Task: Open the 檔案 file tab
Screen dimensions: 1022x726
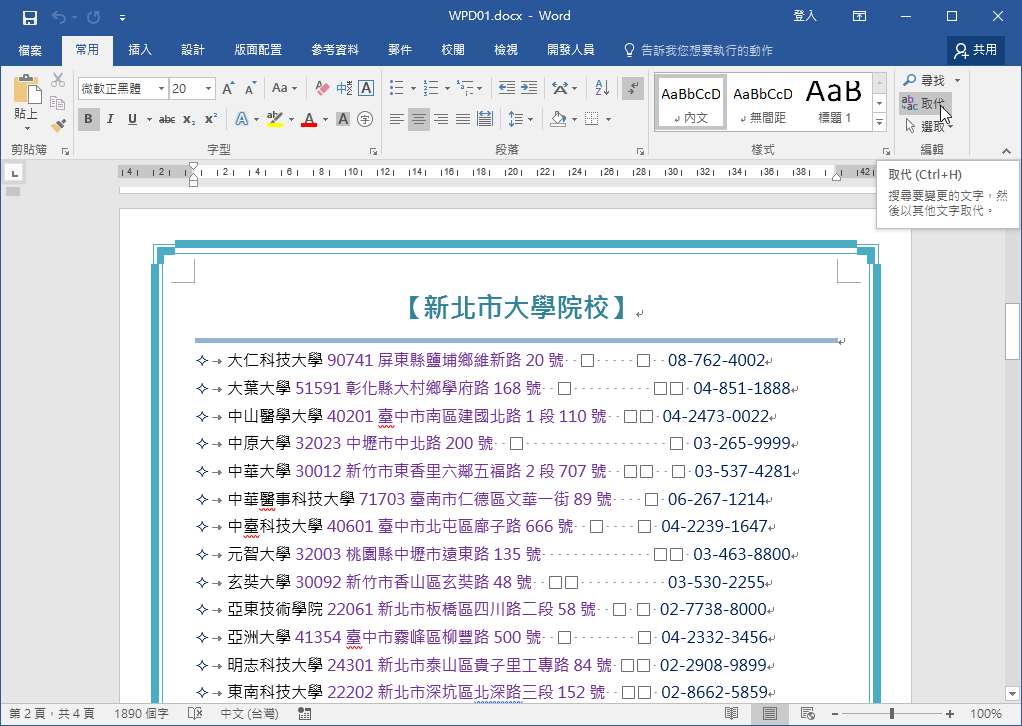Action: 30,50
